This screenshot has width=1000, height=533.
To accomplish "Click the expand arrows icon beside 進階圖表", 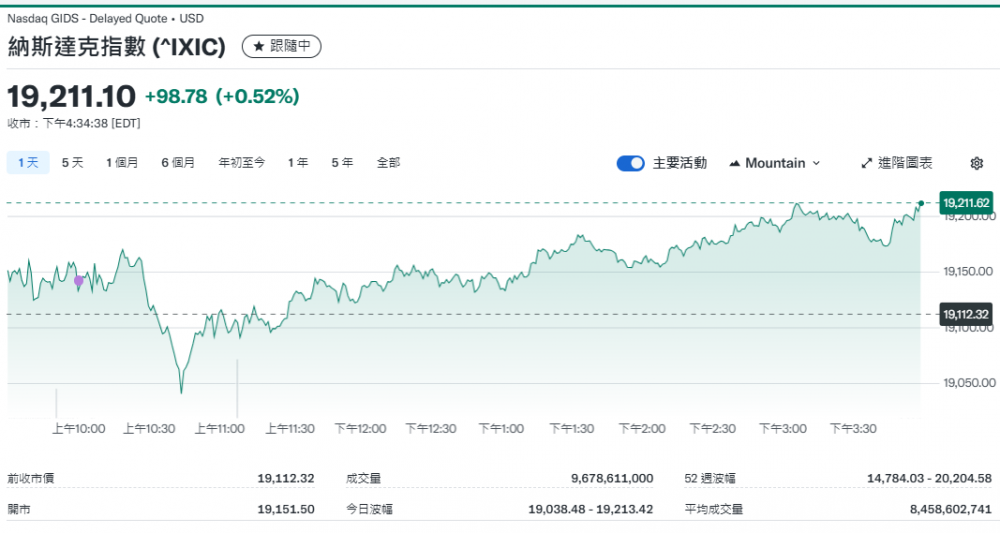I will tap(868, 163).
